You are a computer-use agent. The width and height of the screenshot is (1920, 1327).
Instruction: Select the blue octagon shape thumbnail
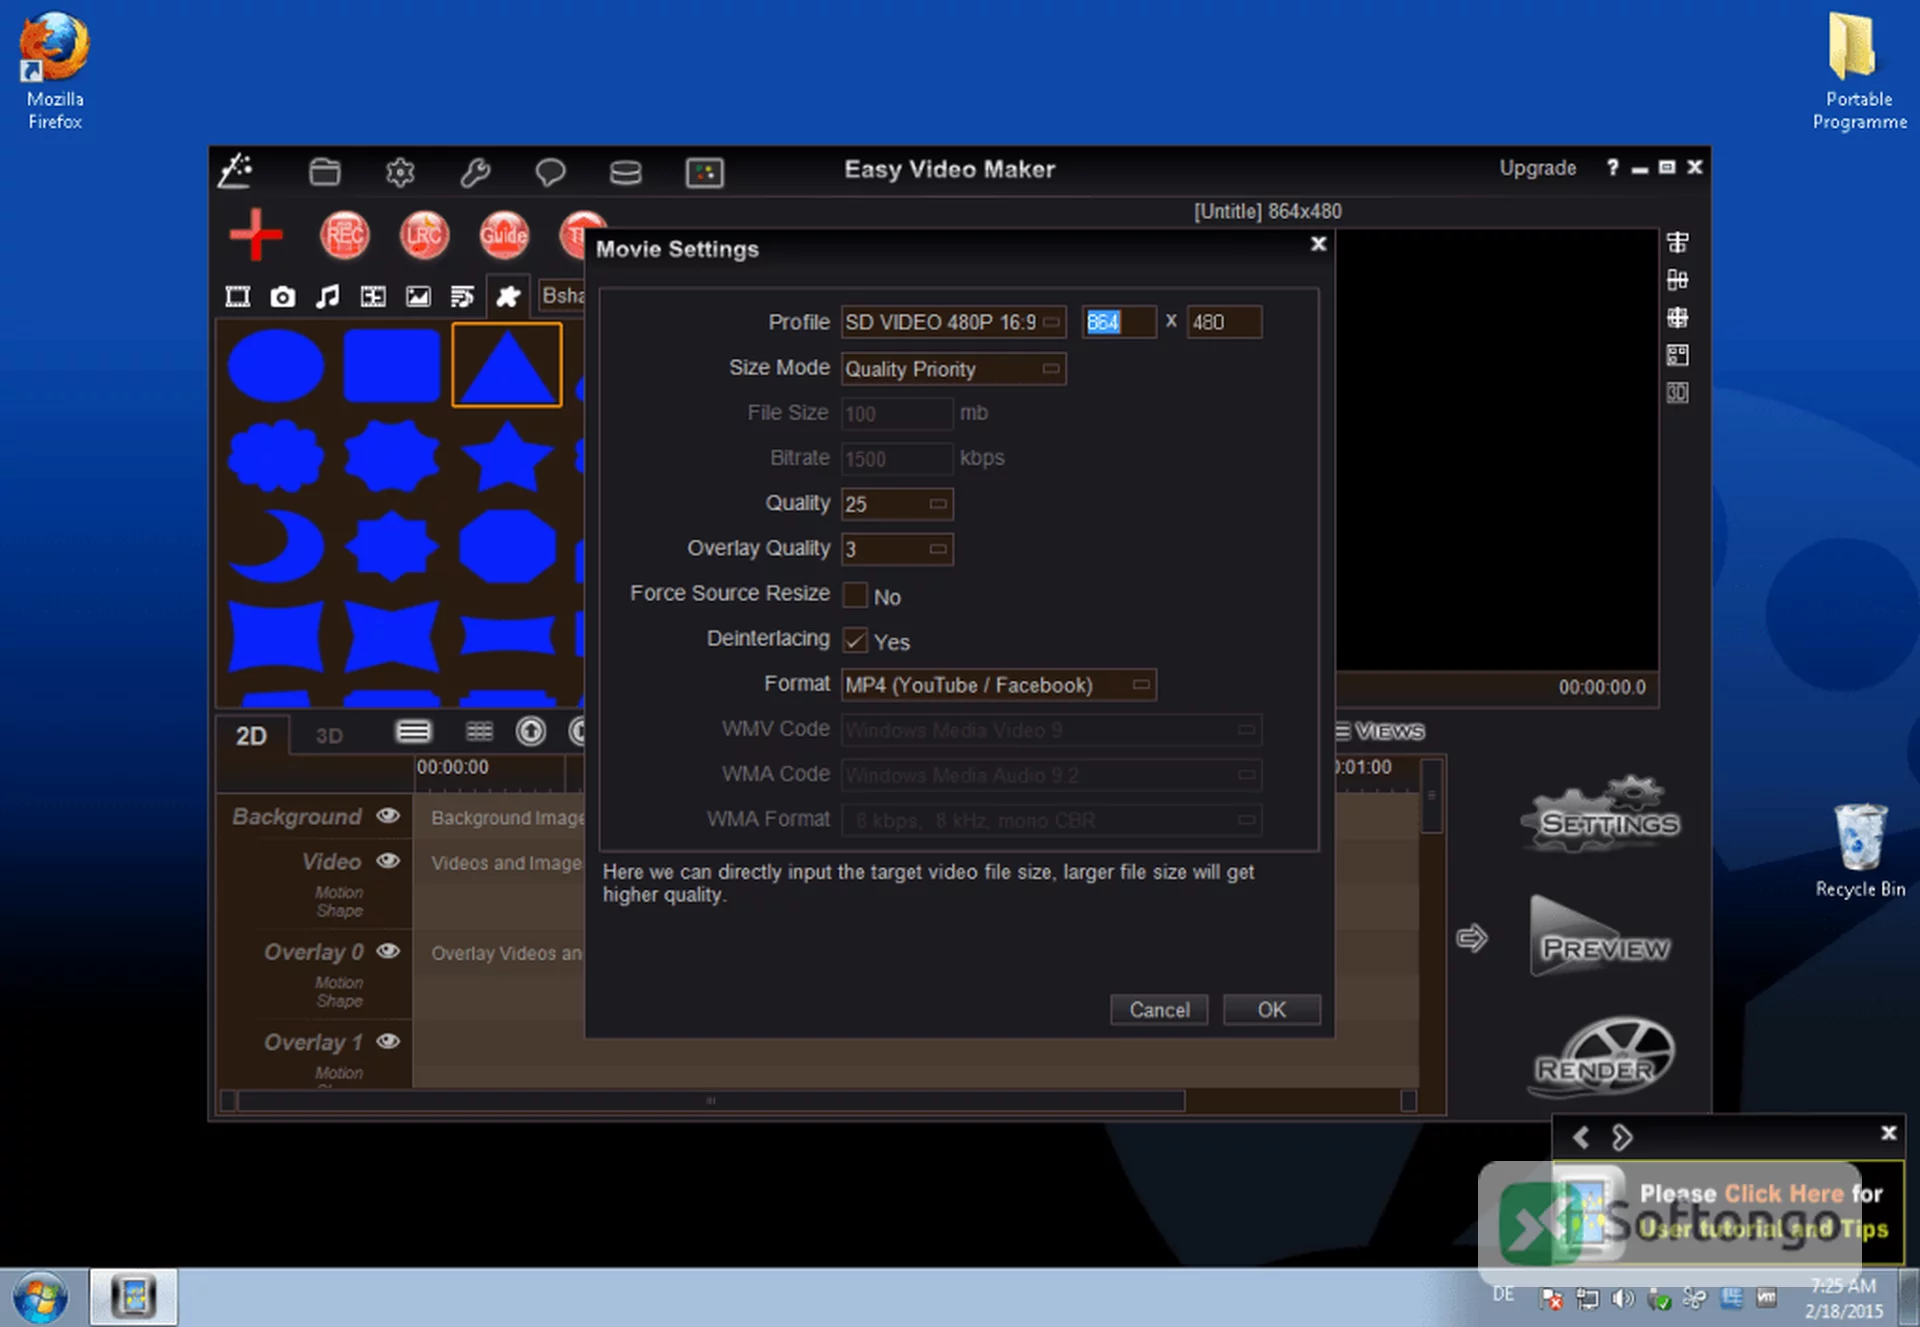[507, 546]
